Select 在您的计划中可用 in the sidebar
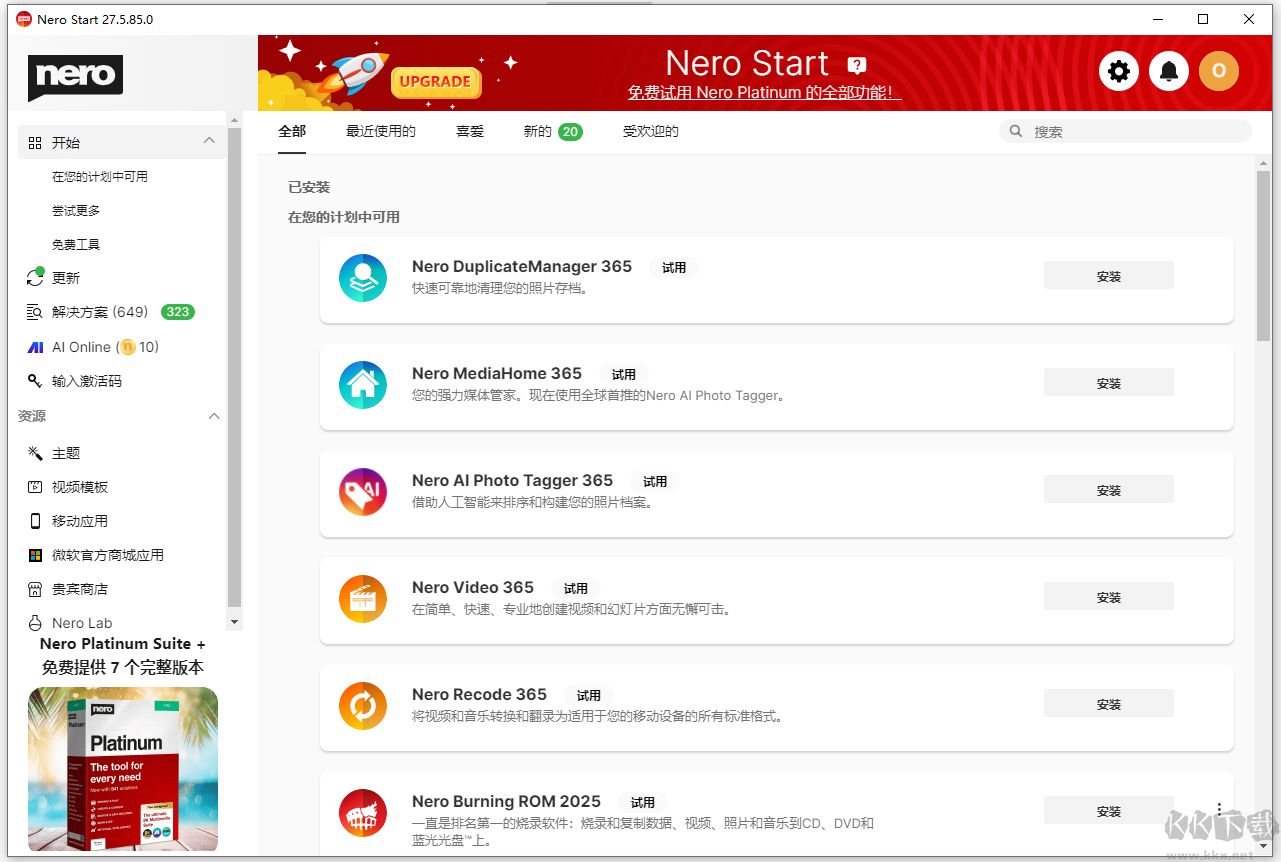 coord(100,176)
